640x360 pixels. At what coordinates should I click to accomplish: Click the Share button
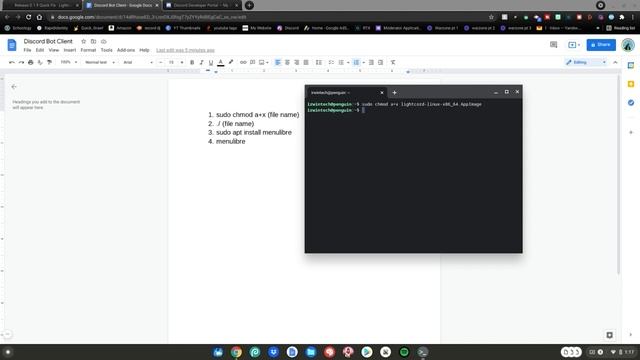tap(601, 44)
